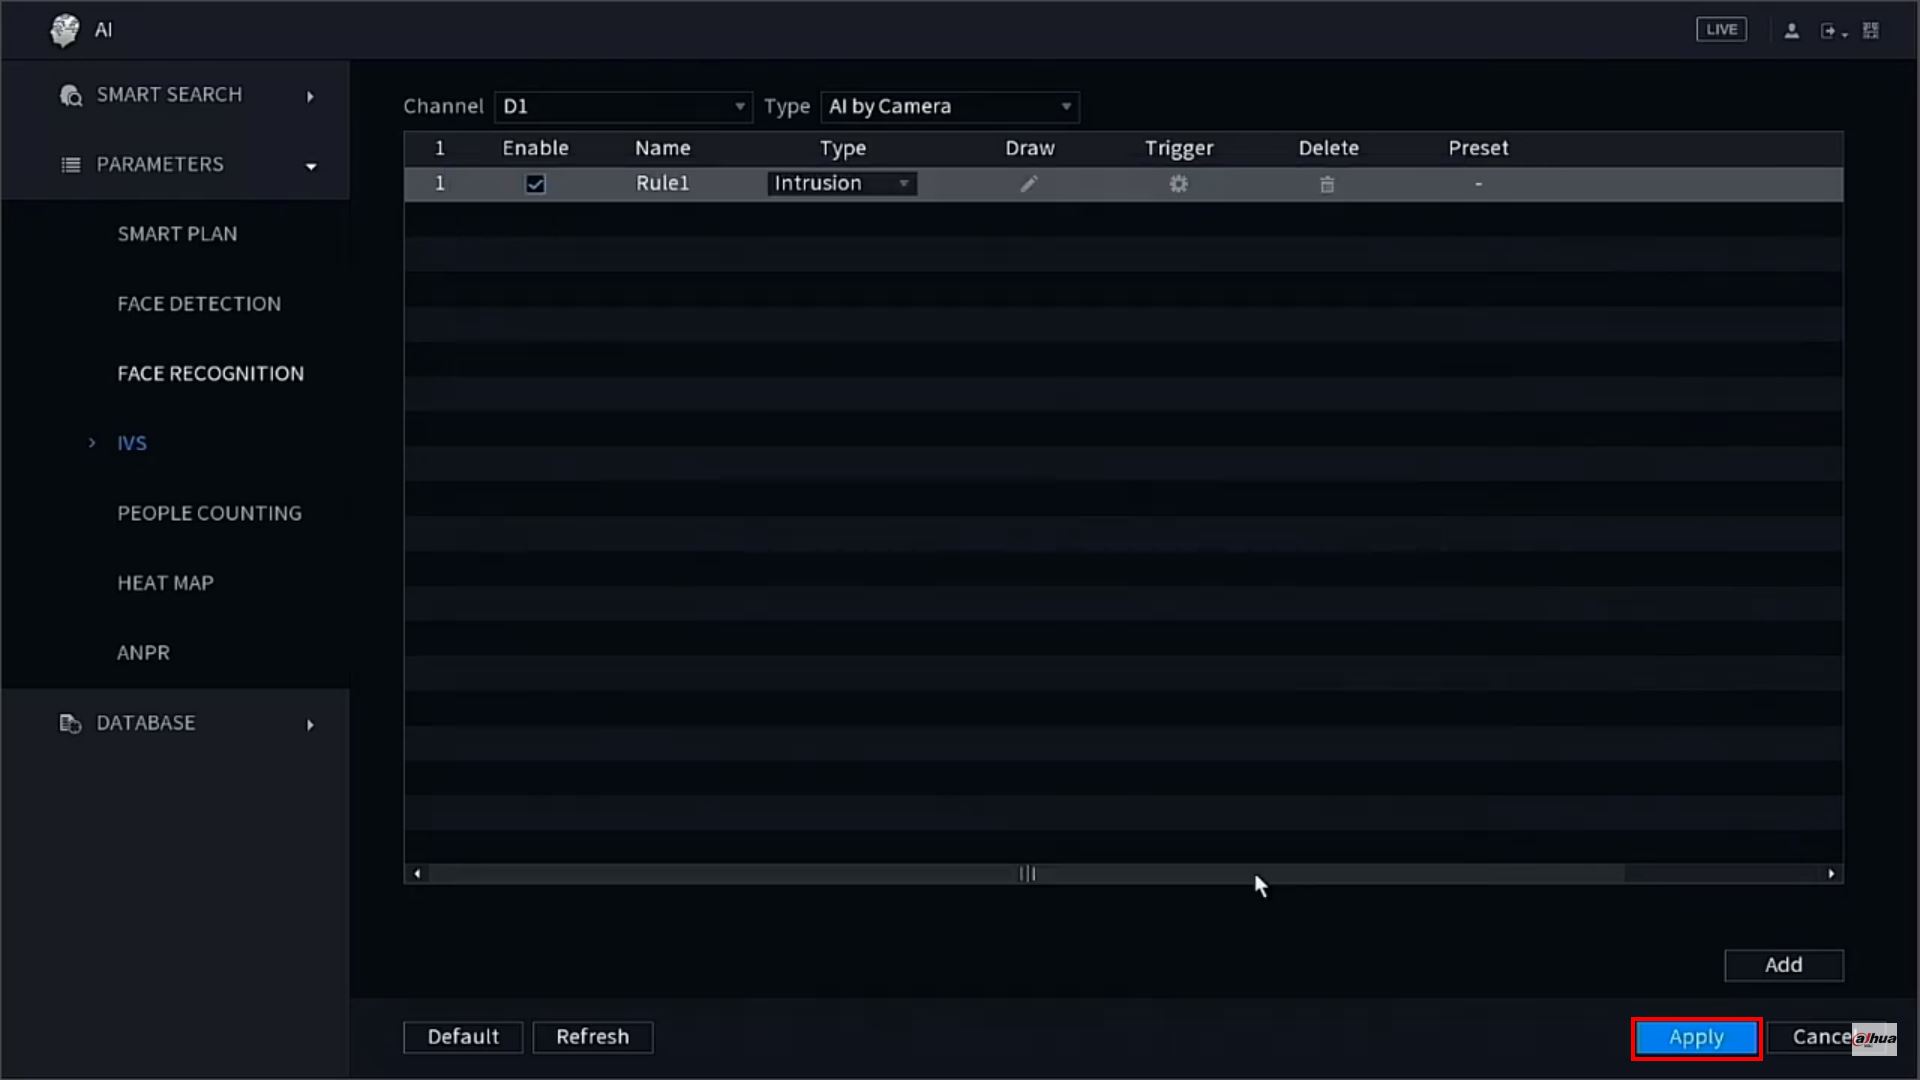Click the LIVE view button

(1721, 30)
